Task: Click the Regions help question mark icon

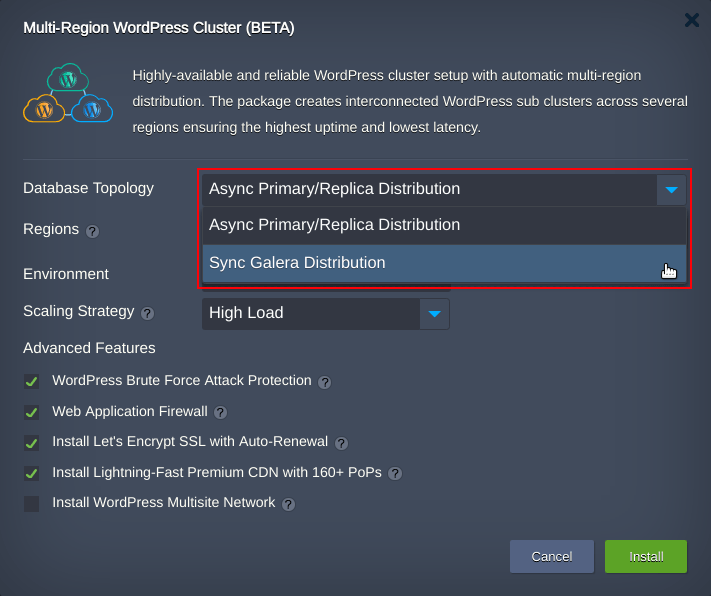Action: point(92,231)
